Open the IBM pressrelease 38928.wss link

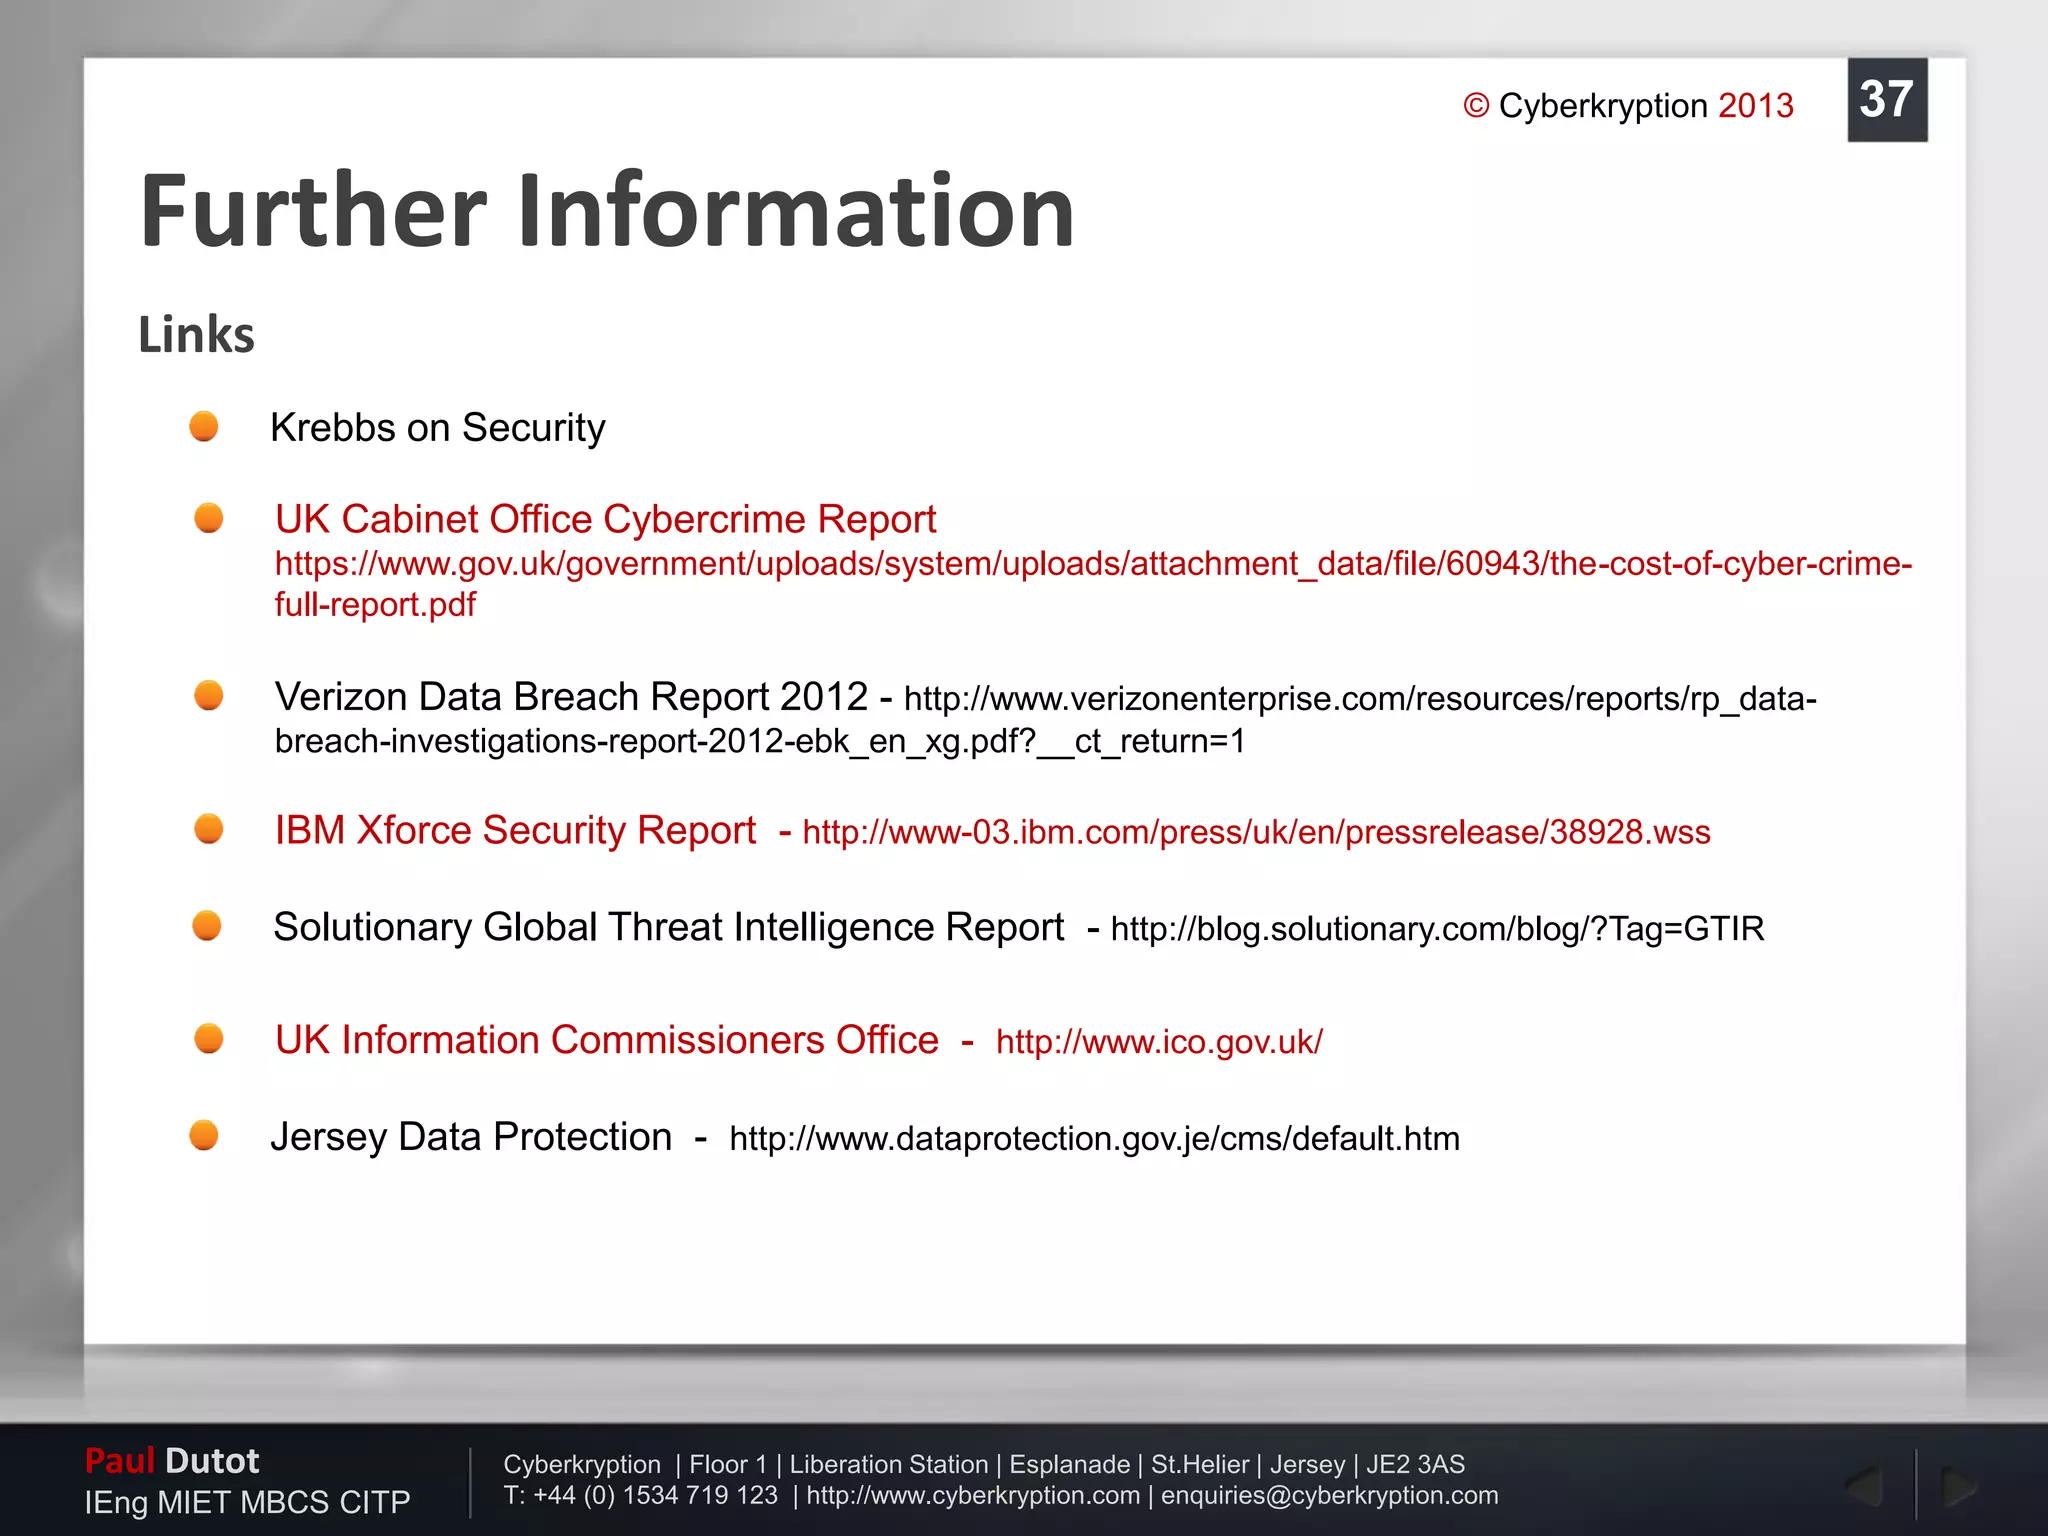click(1256, 832)
